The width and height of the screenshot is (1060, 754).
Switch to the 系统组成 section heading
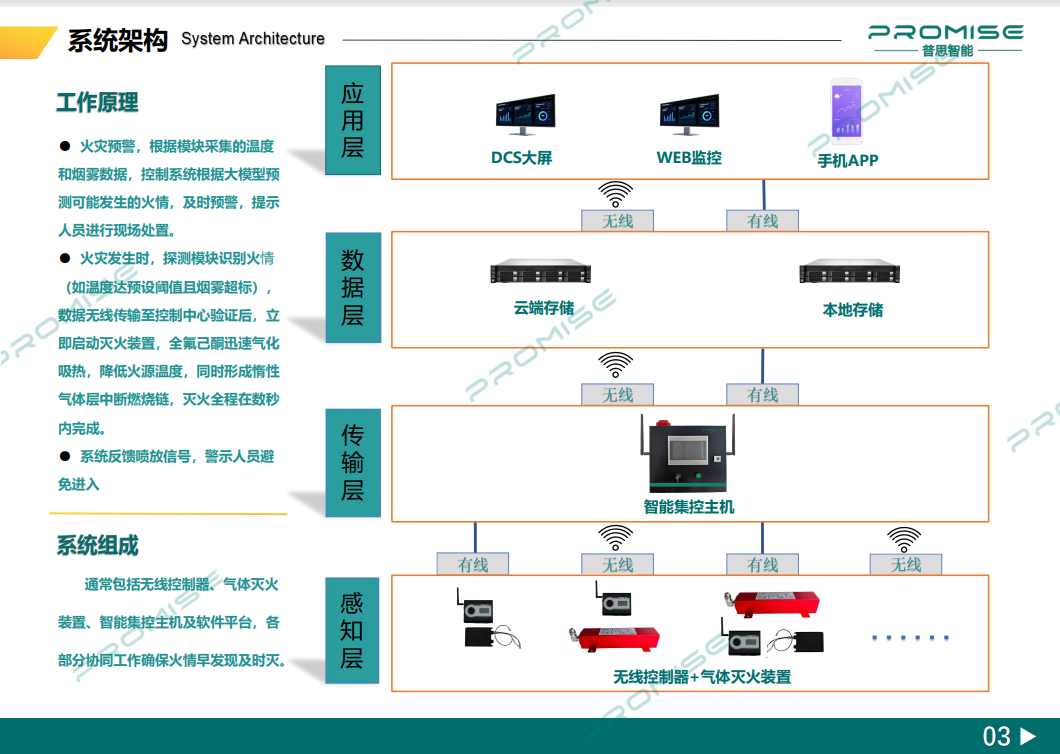coord(96,547)
